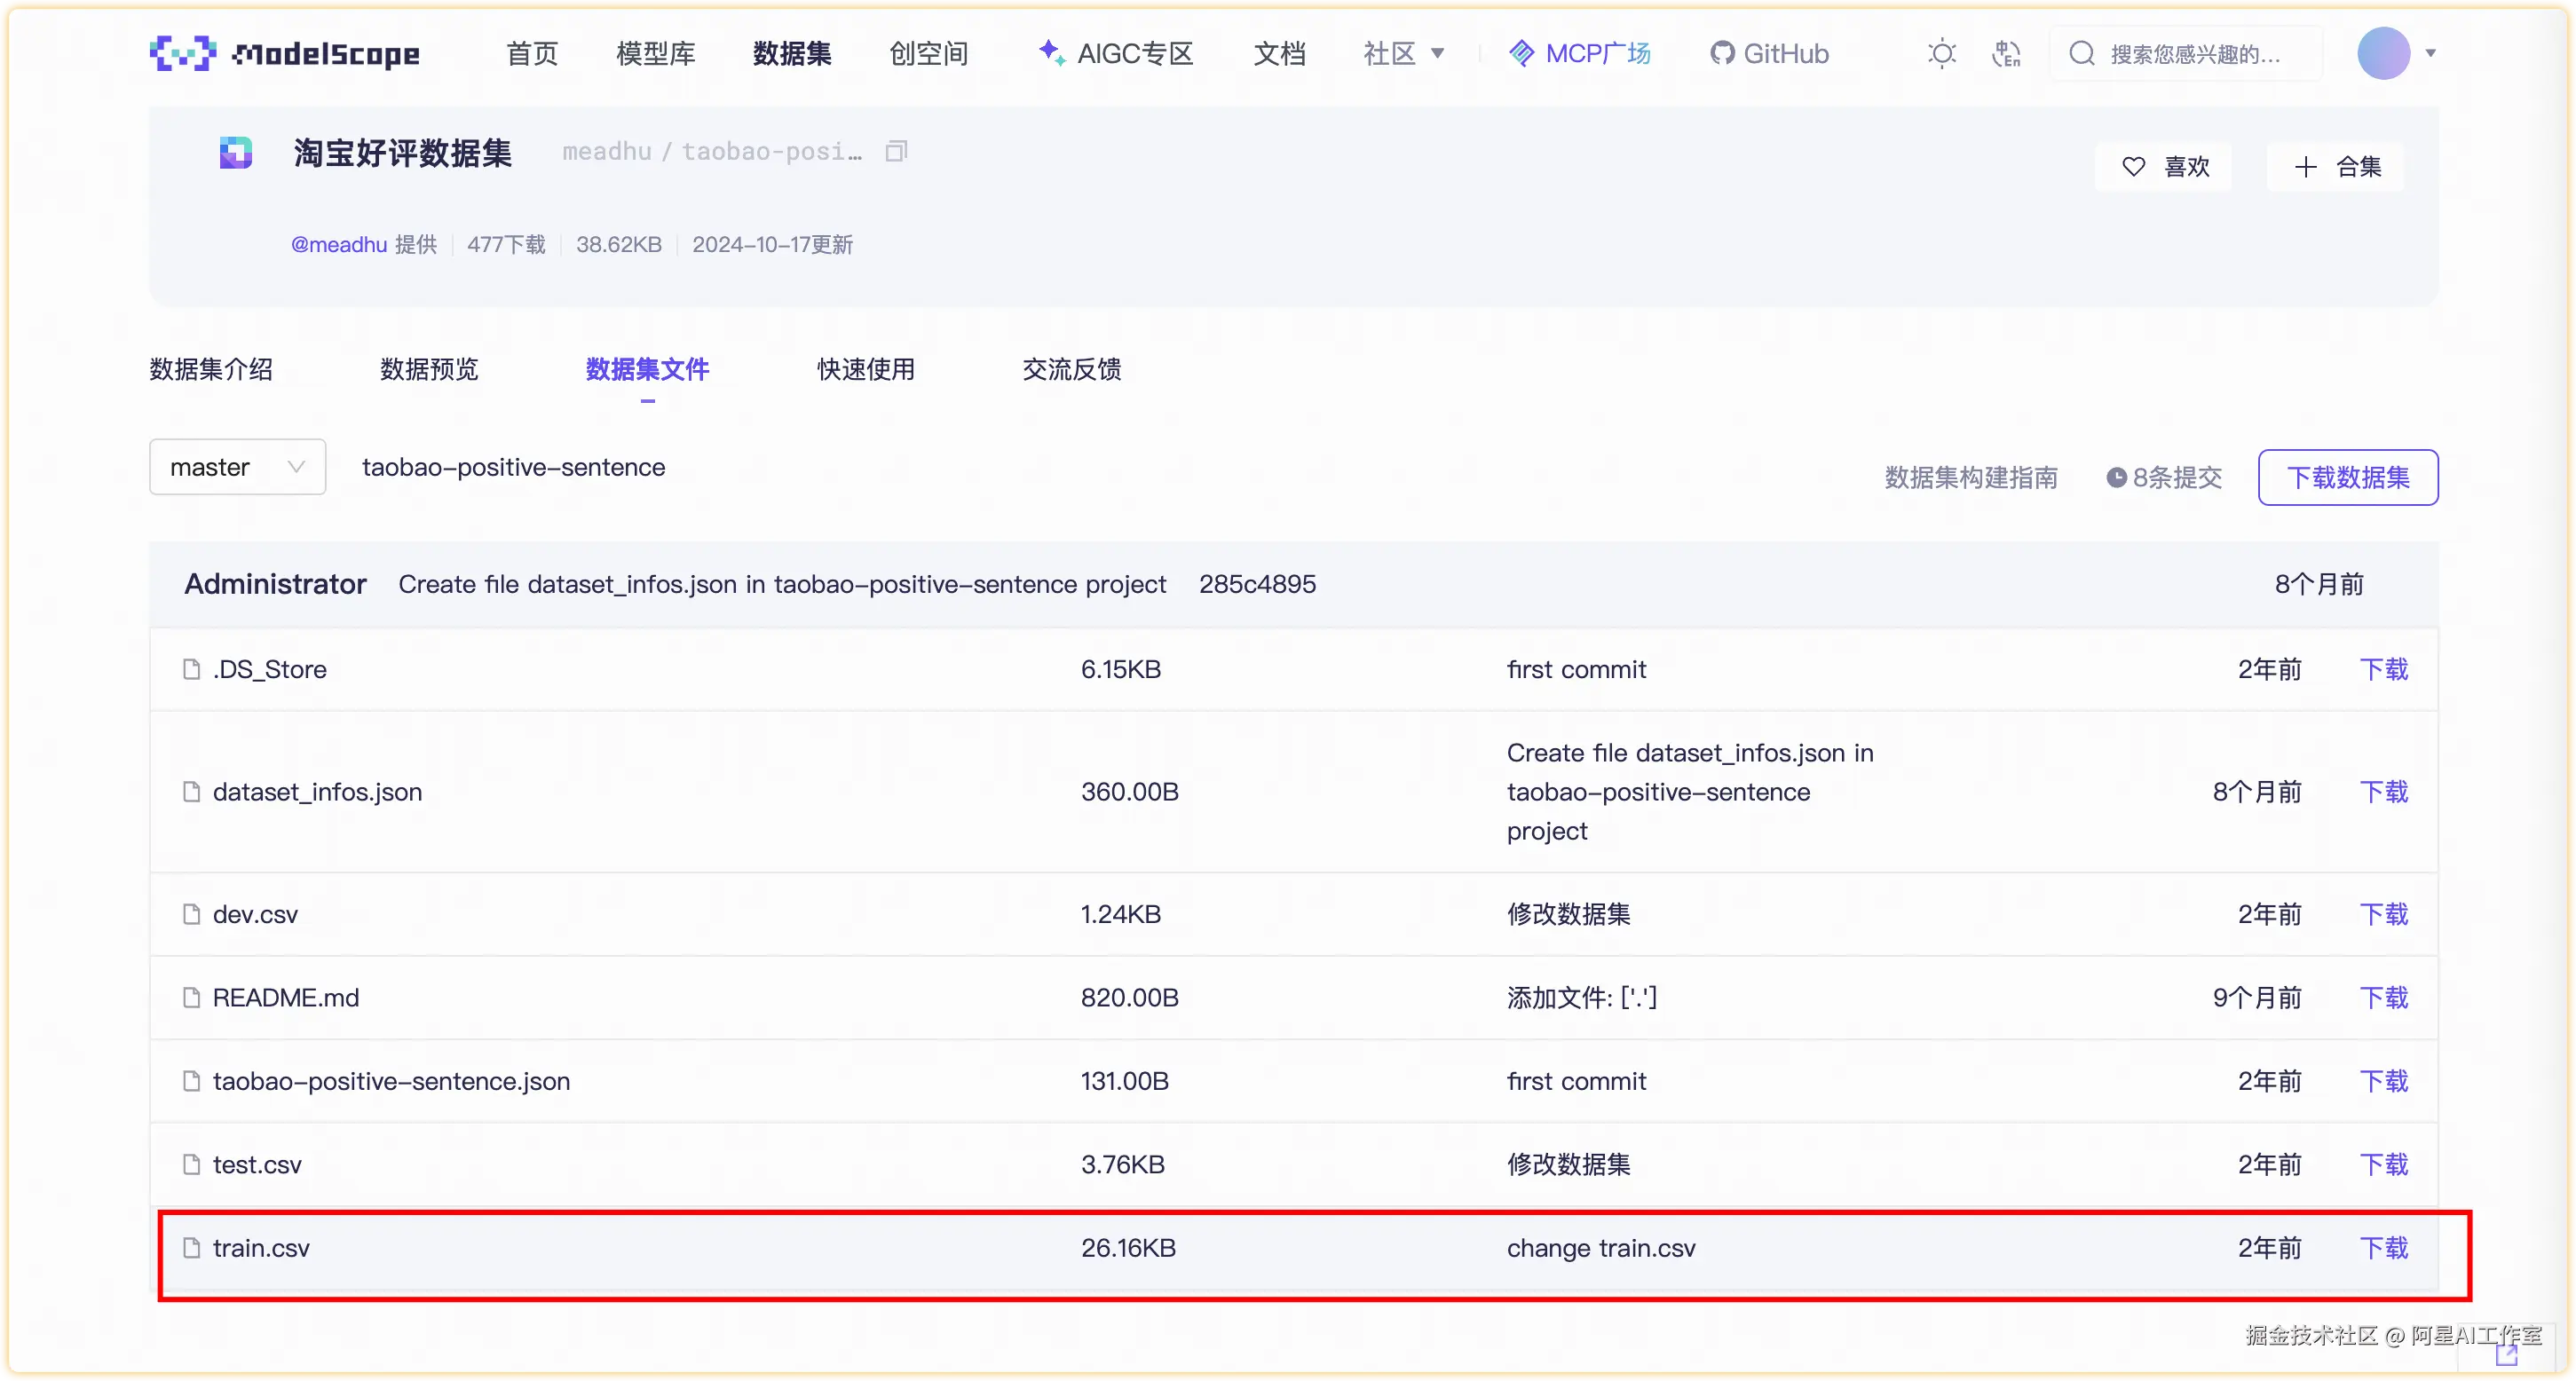Toggle the light/dark theme sun icon
Image resolution: width=2576 pixels, height=1381 pixels.
[x=1941, y=53]
